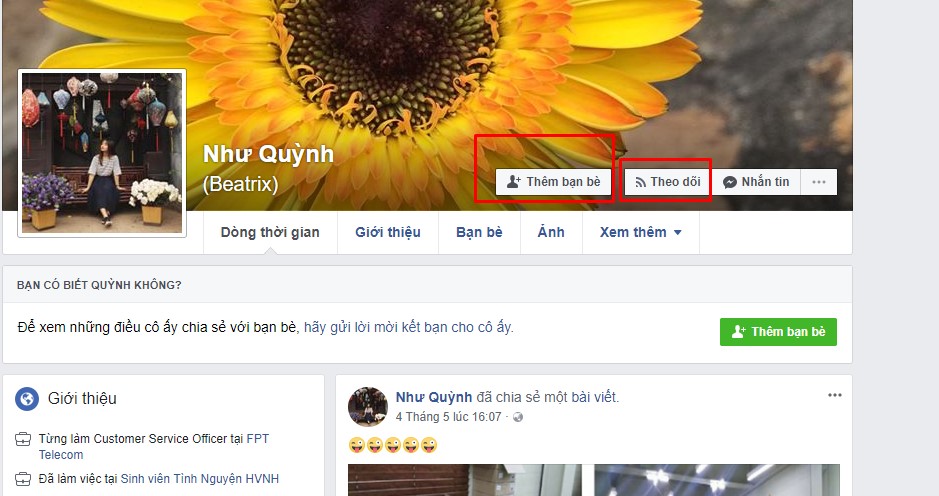Open the three-dot more options on cover
Image resolution: width=939 pixels, height=496 pixels.
(x=819, y=182)
